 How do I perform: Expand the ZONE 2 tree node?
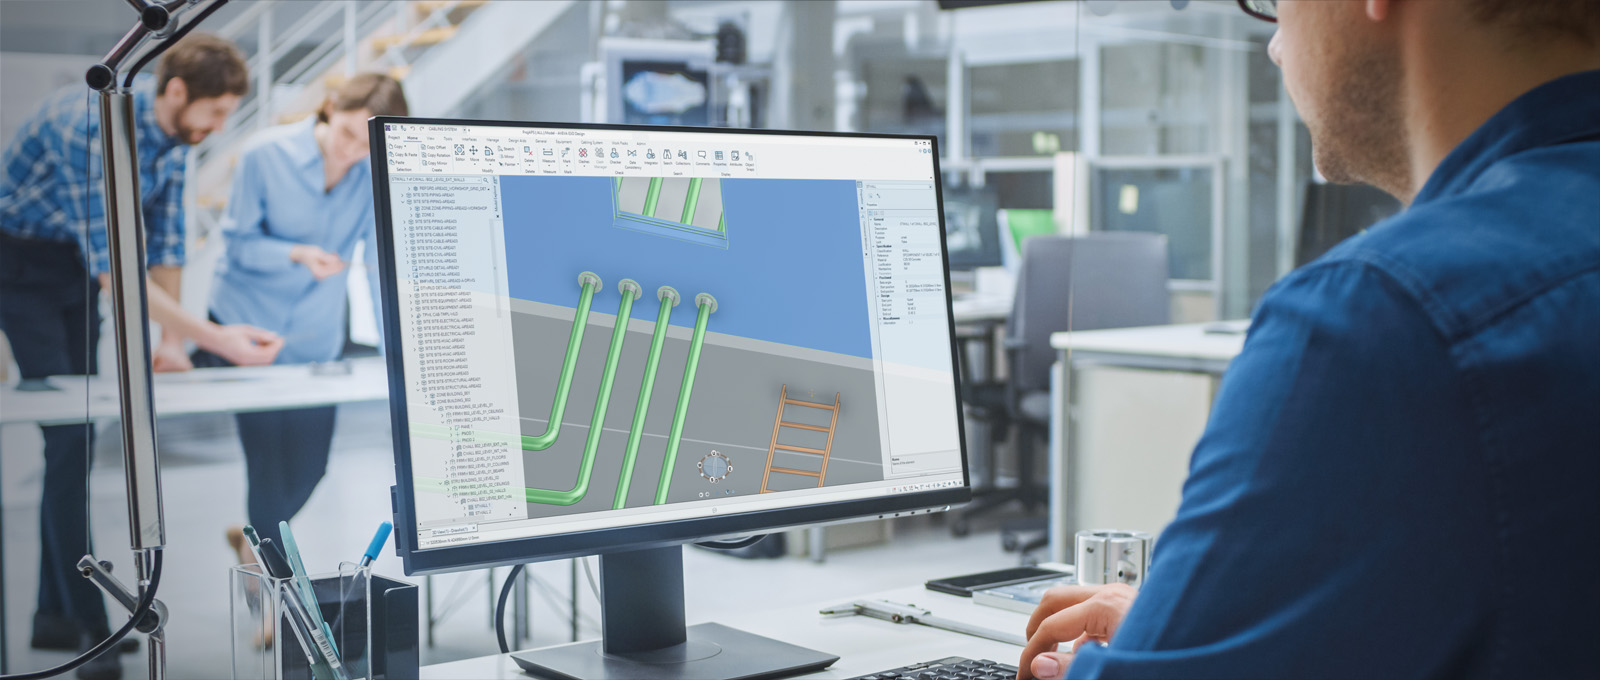coord(411,215)
